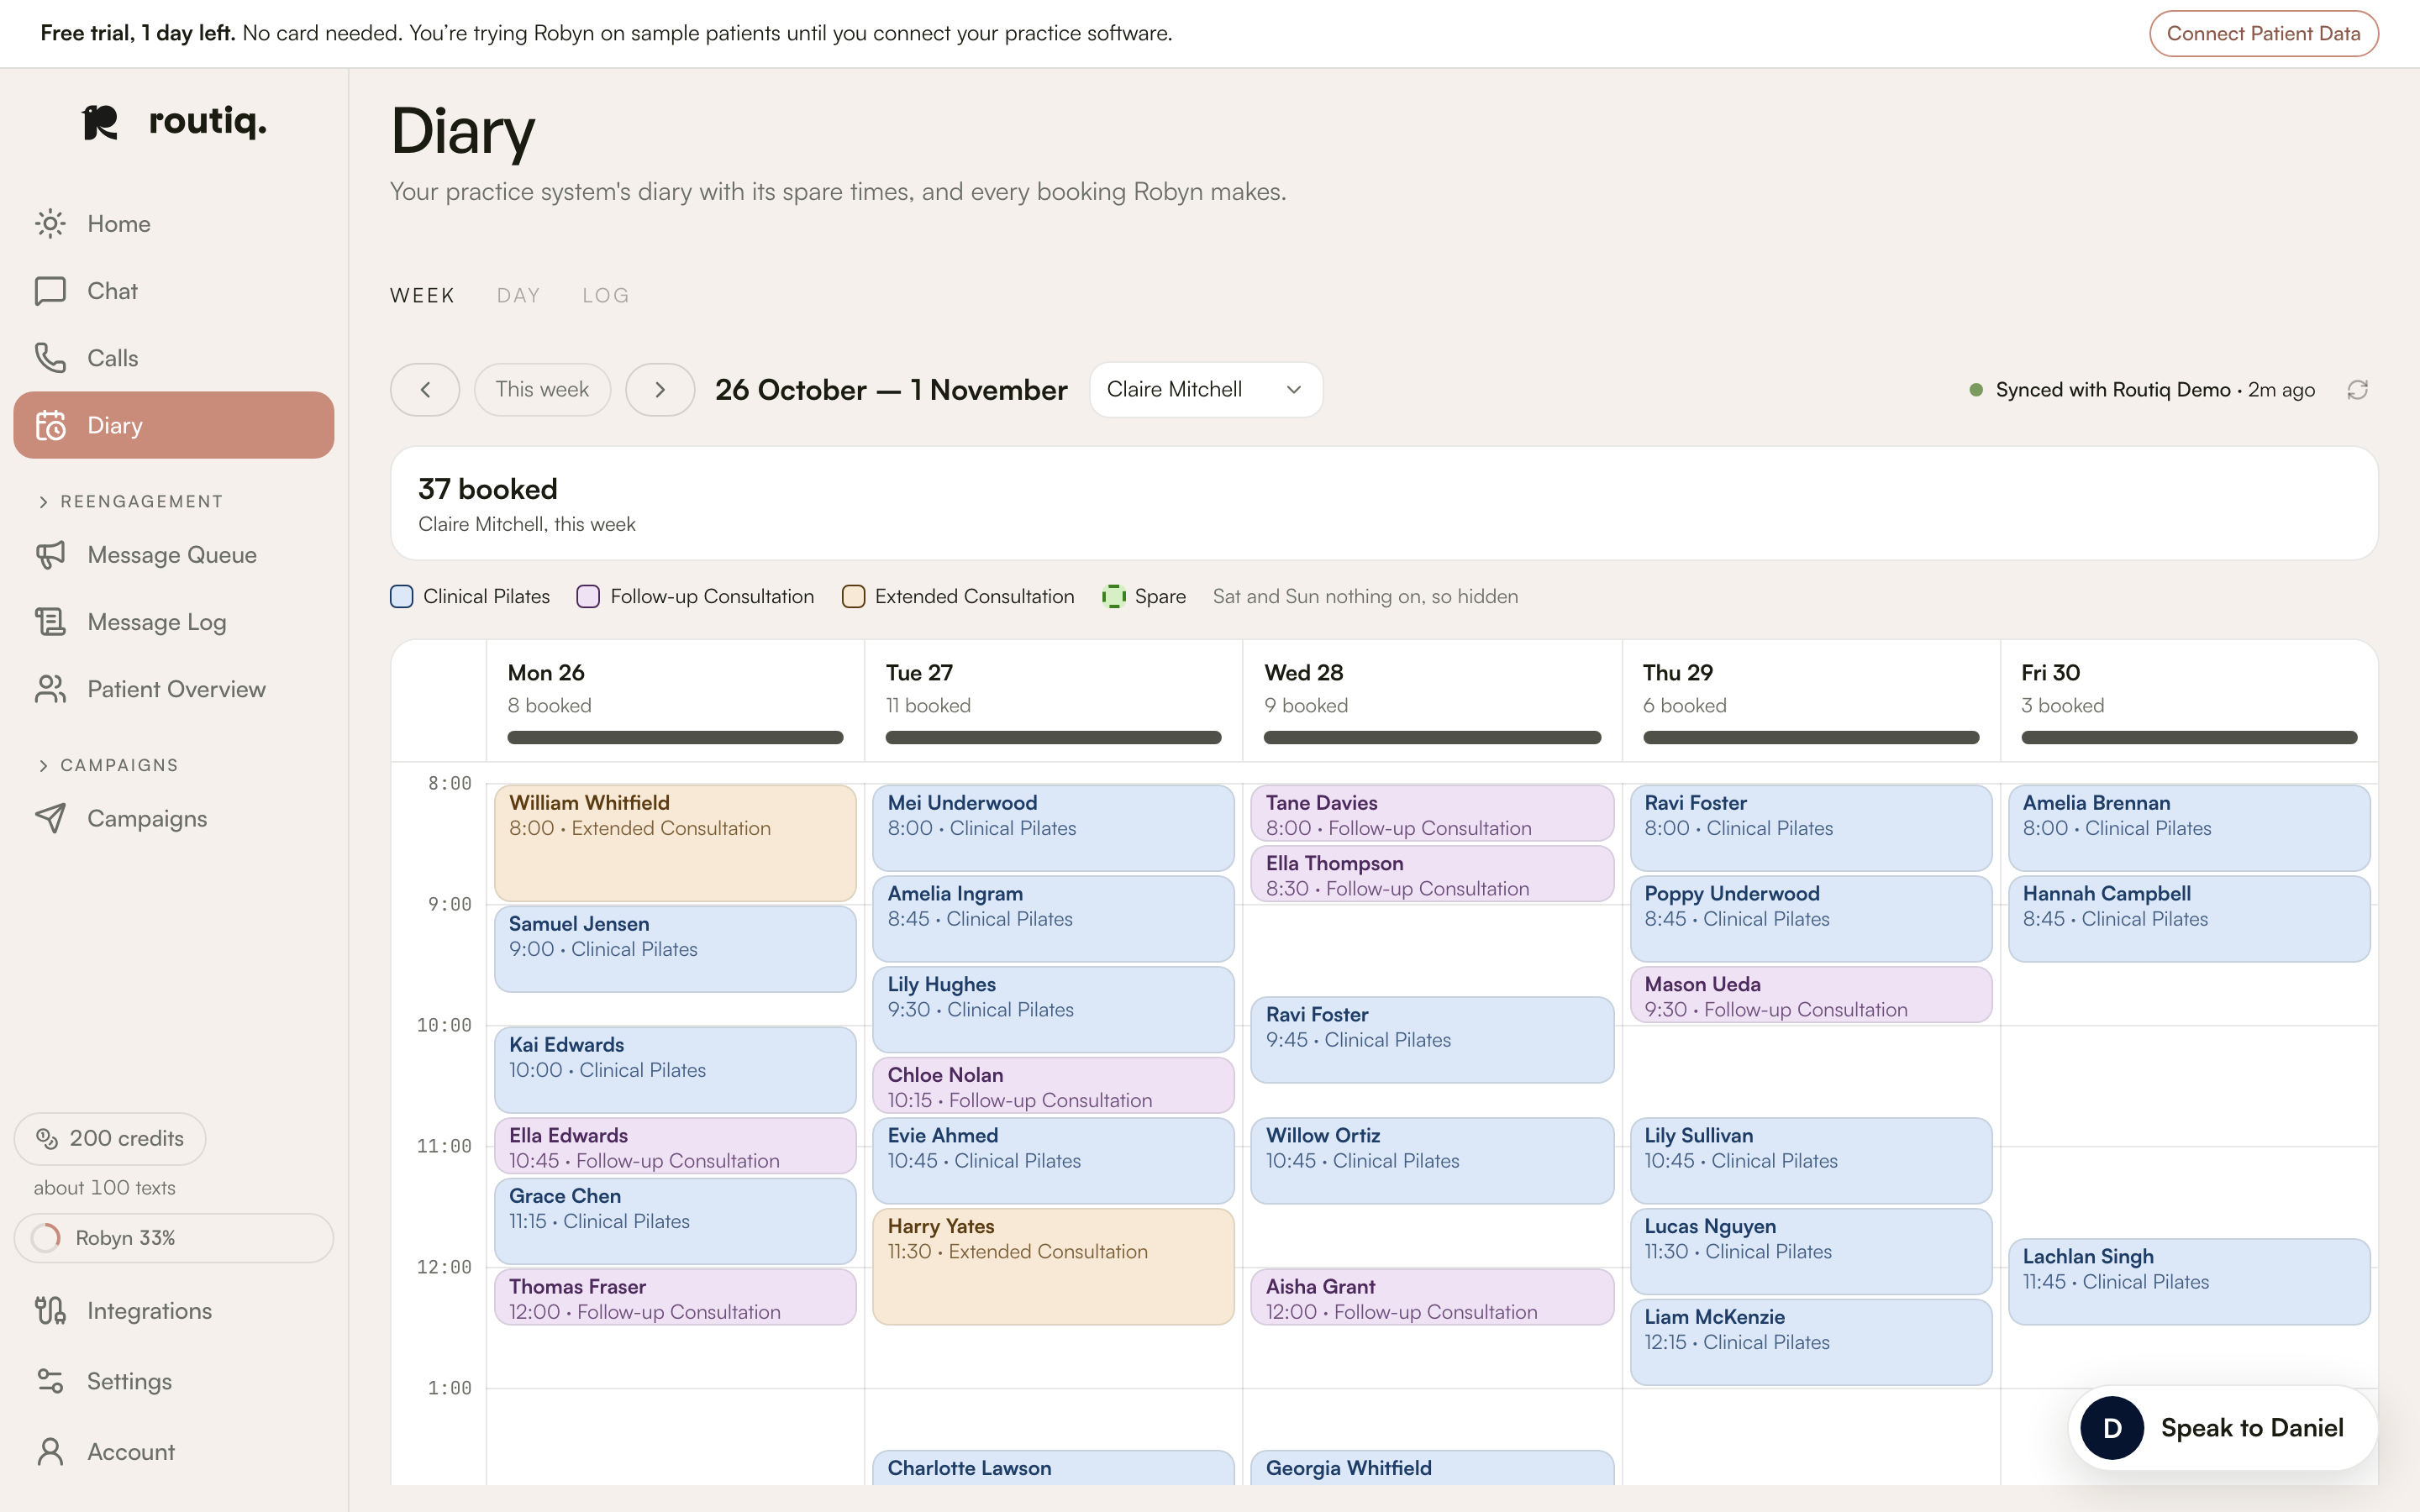Open Harry Yates' 11:30 Extended Consultation
Screen dimensions: 2420x1512
[x=1053, y=1267]
